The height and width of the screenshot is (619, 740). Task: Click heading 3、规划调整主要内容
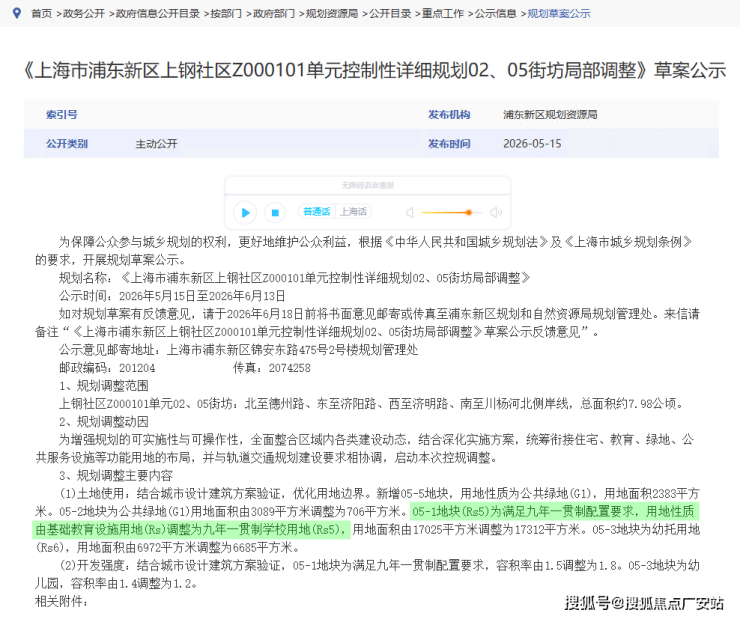pos(116,475)
